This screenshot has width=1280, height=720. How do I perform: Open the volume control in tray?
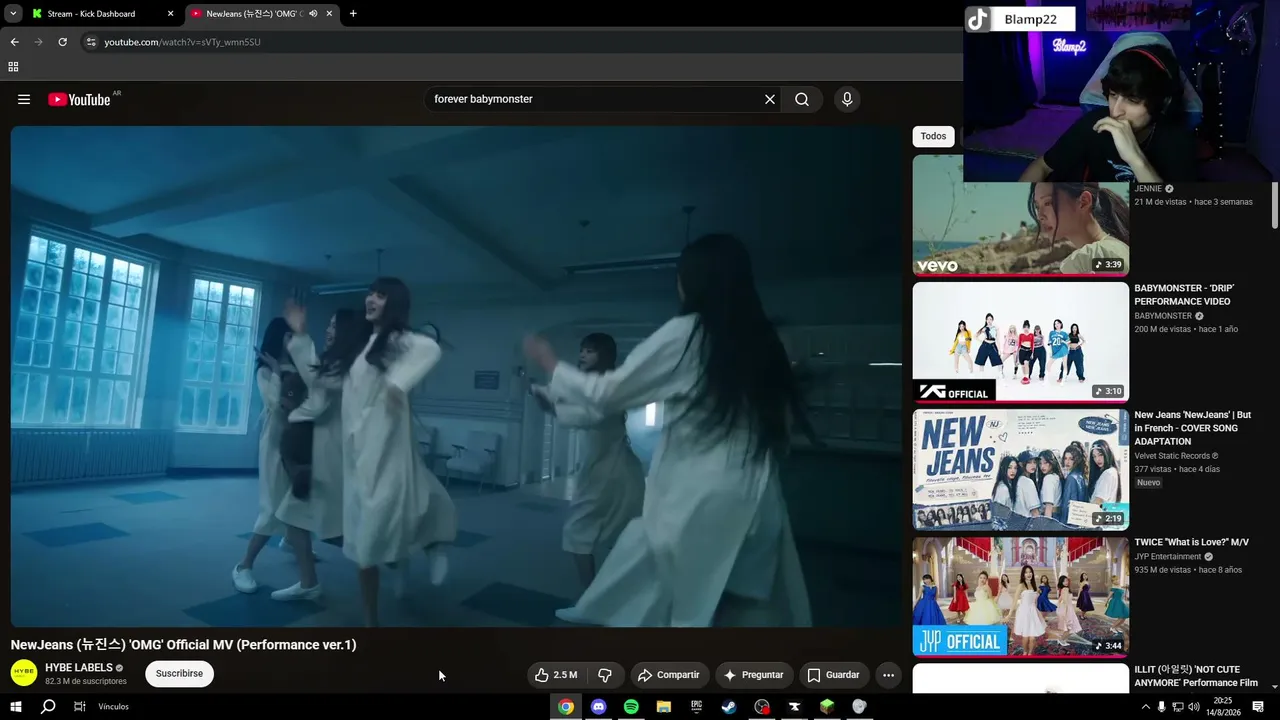tap(1194, 707)
